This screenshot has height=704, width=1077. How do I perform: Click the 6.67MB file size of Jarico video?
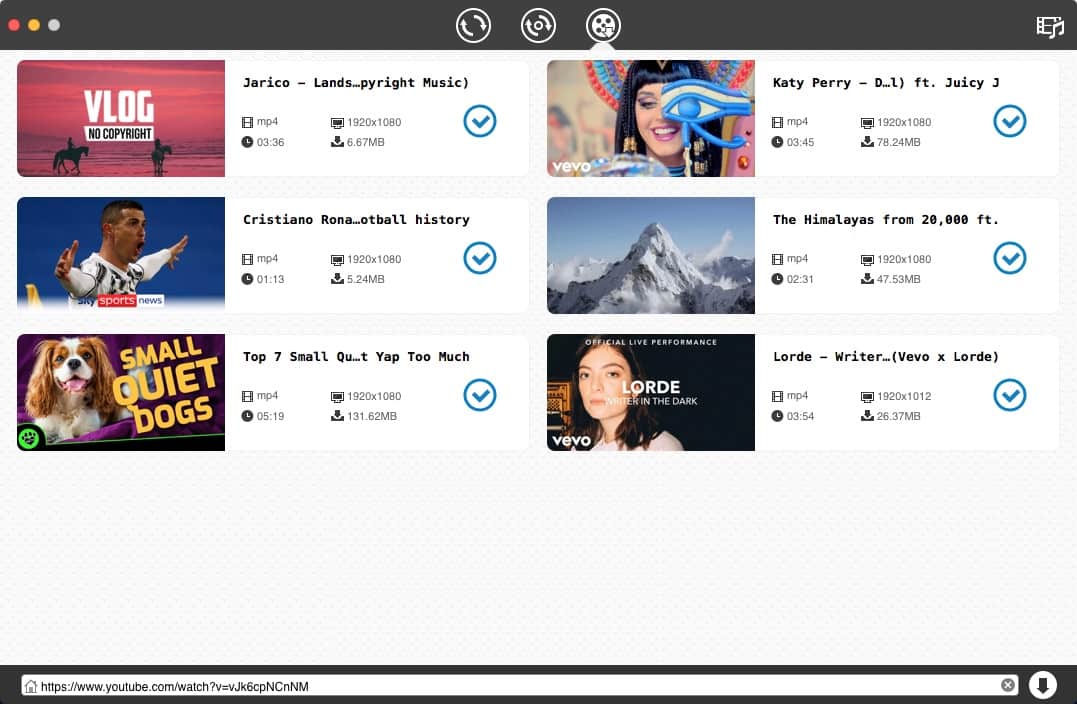pyautogui.click(x=365, y=142)
